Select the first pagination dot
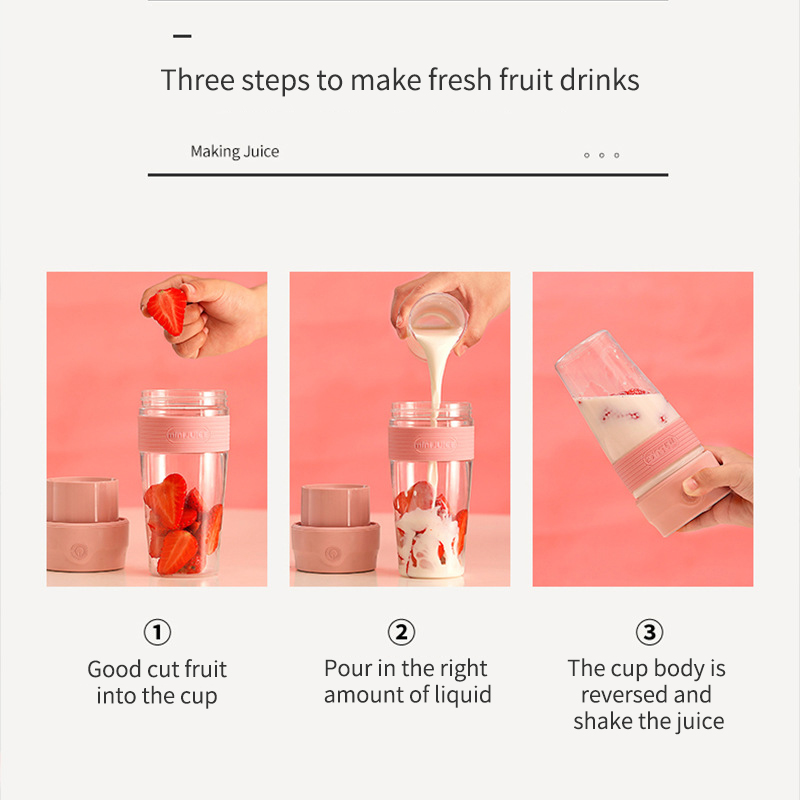 click(587, 155)
